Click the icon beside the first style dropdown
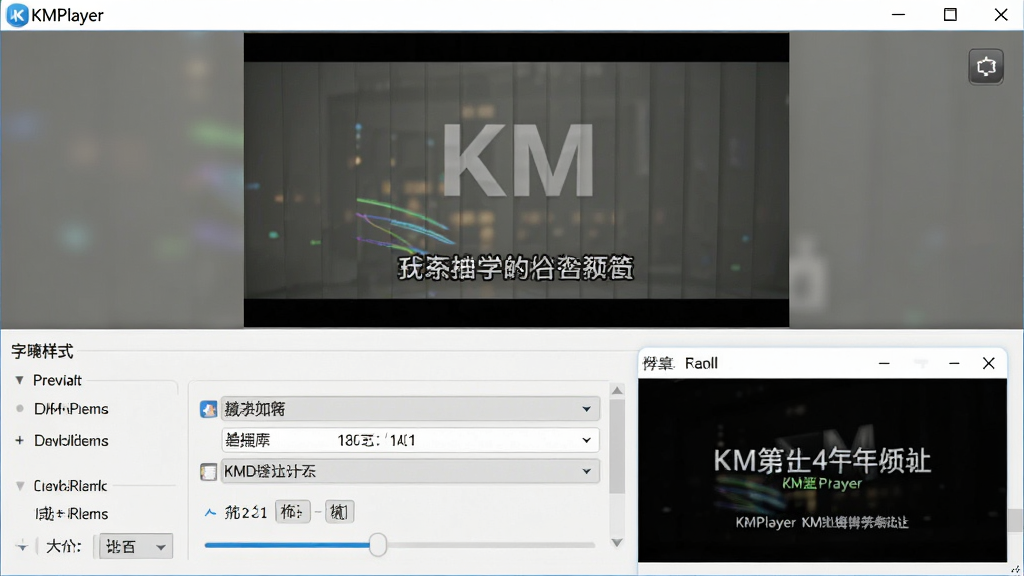The width and height of the screenshot is (1024, 576). coord(208,409)
